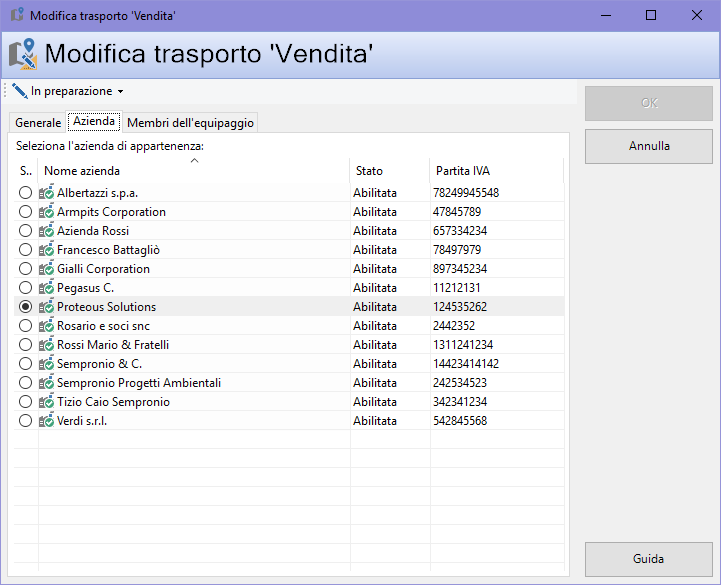
Task: Click the Abilitata status of Verdi s.r.l.
Action: click(374, 420)
